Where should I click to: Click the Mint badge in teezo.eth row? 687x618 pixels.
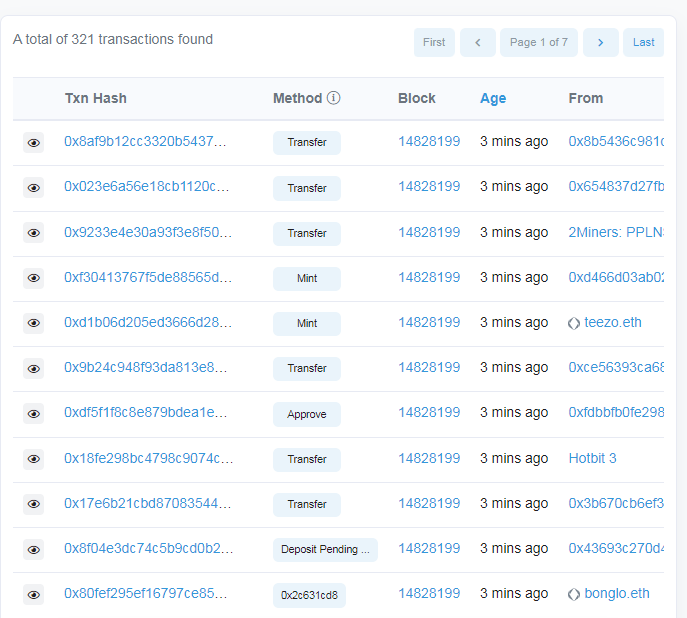point(307,324)
